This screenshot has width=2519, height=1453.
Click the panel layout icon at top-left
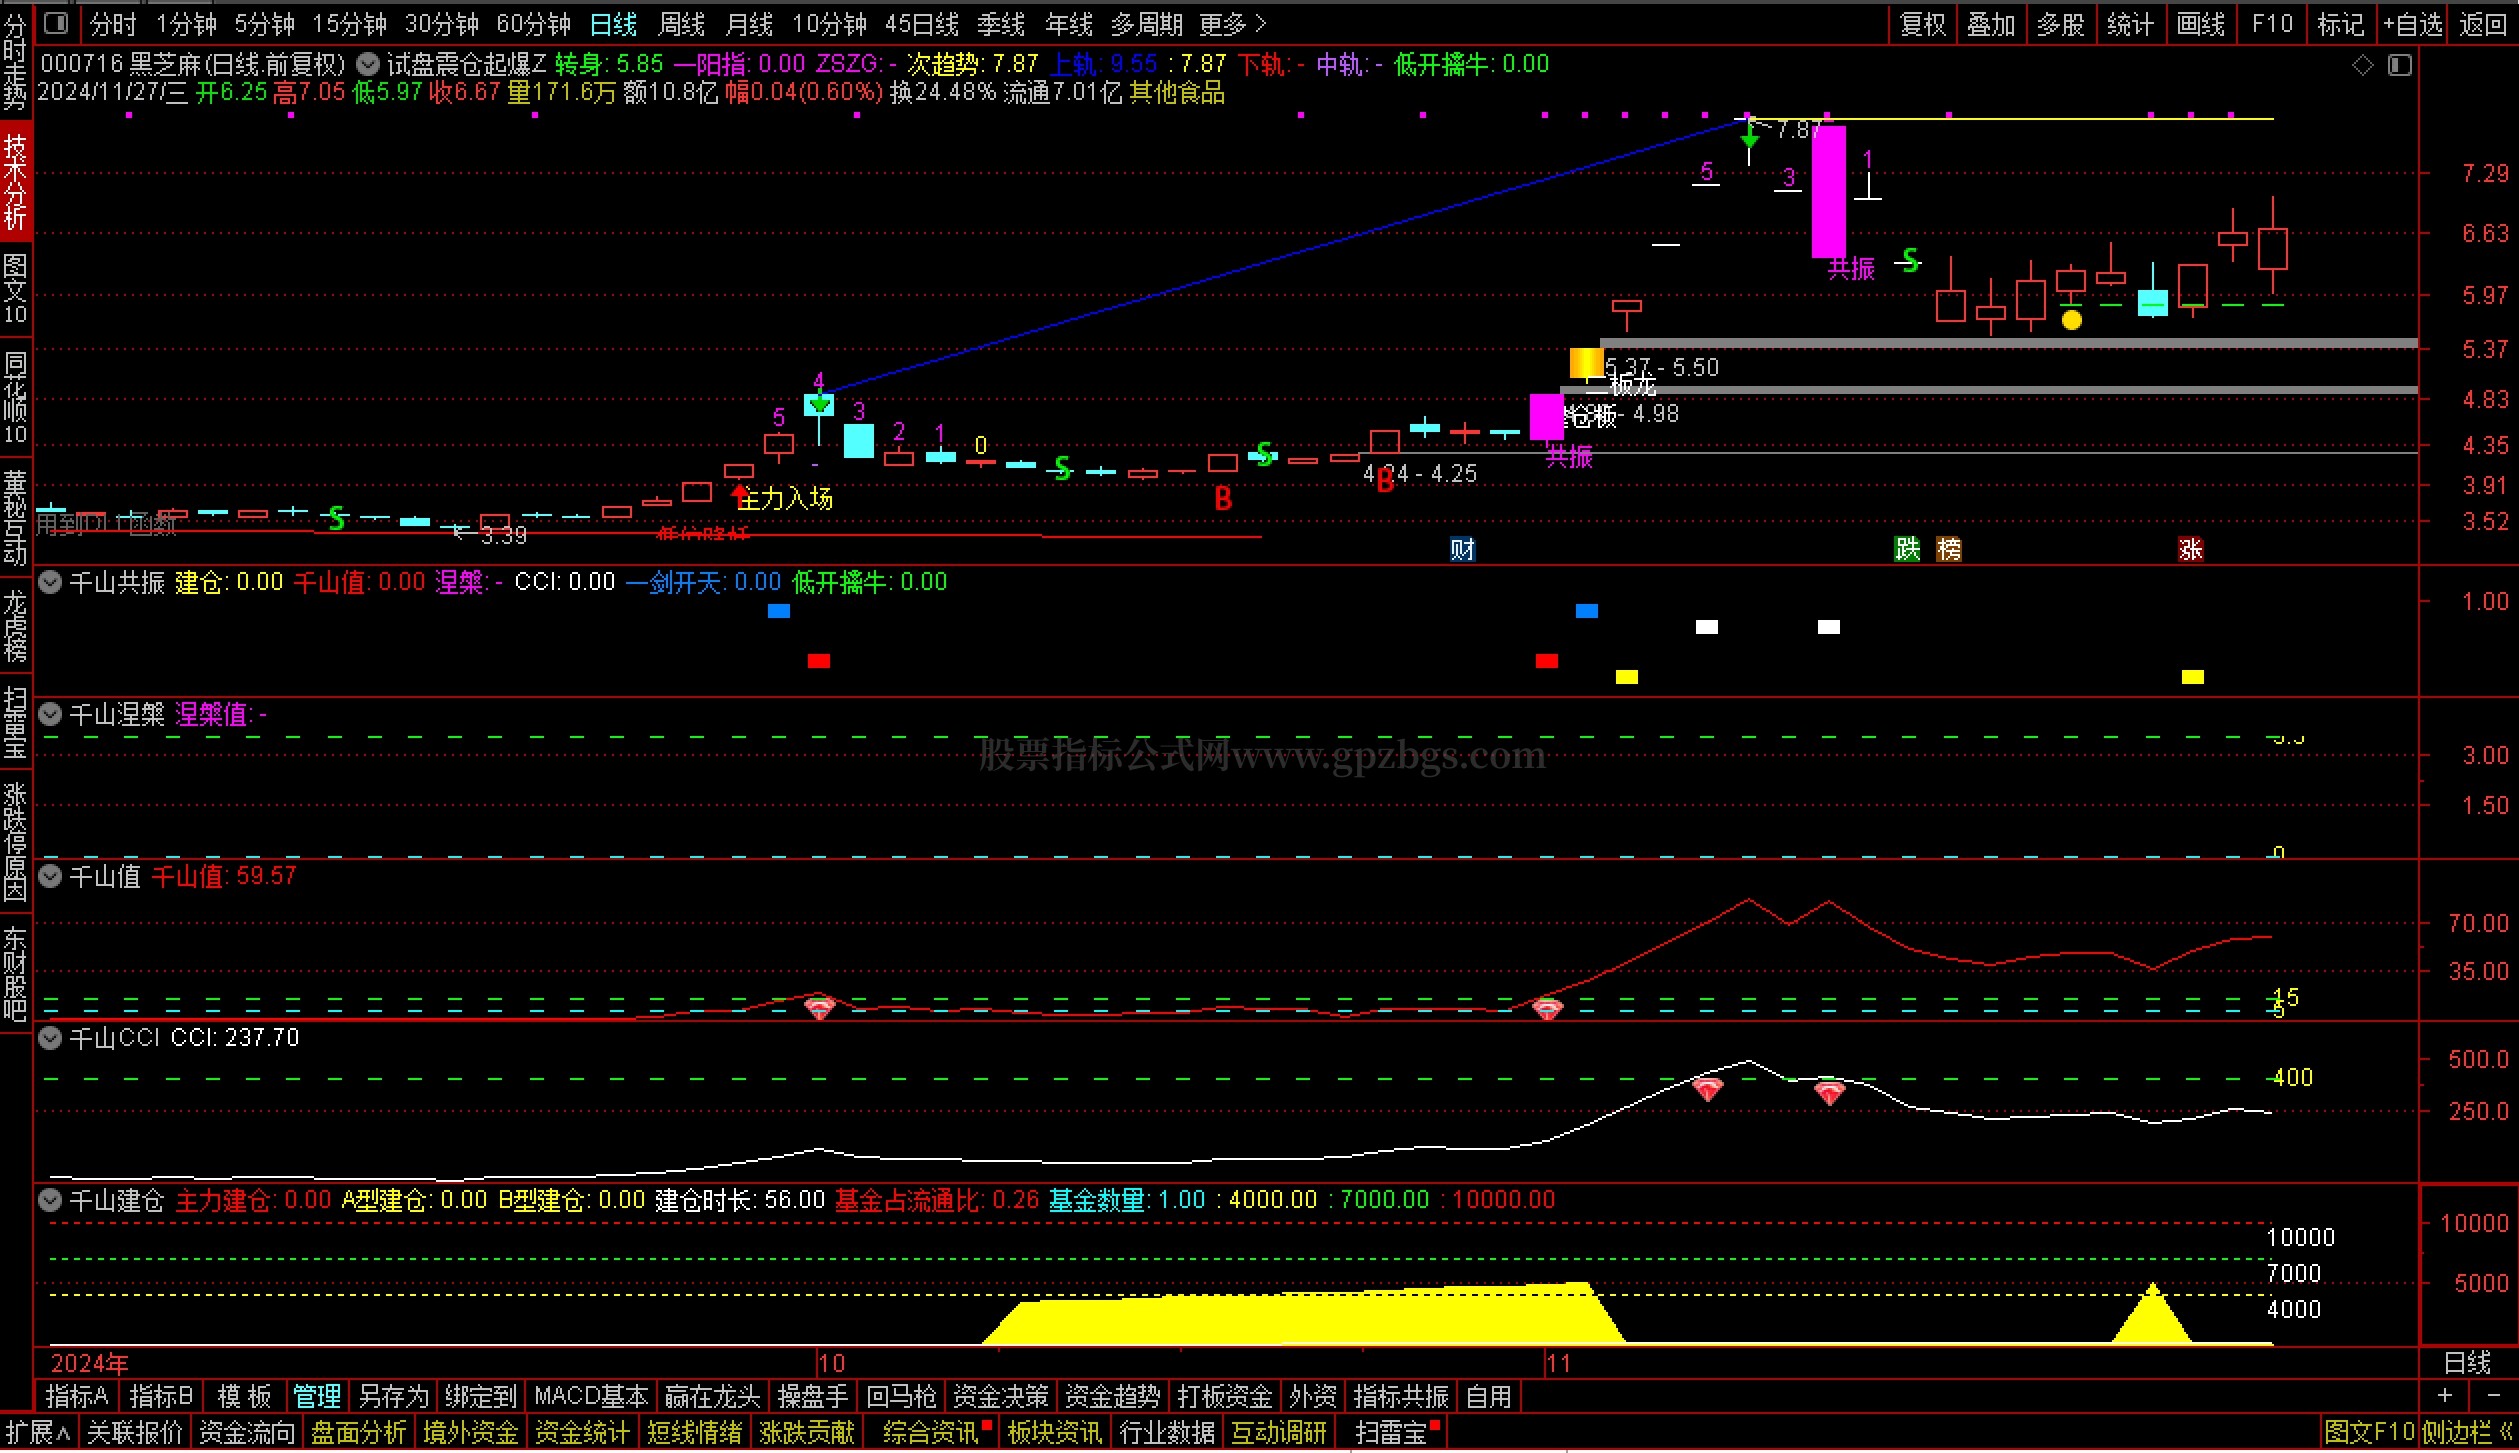[x=57, y=22]
